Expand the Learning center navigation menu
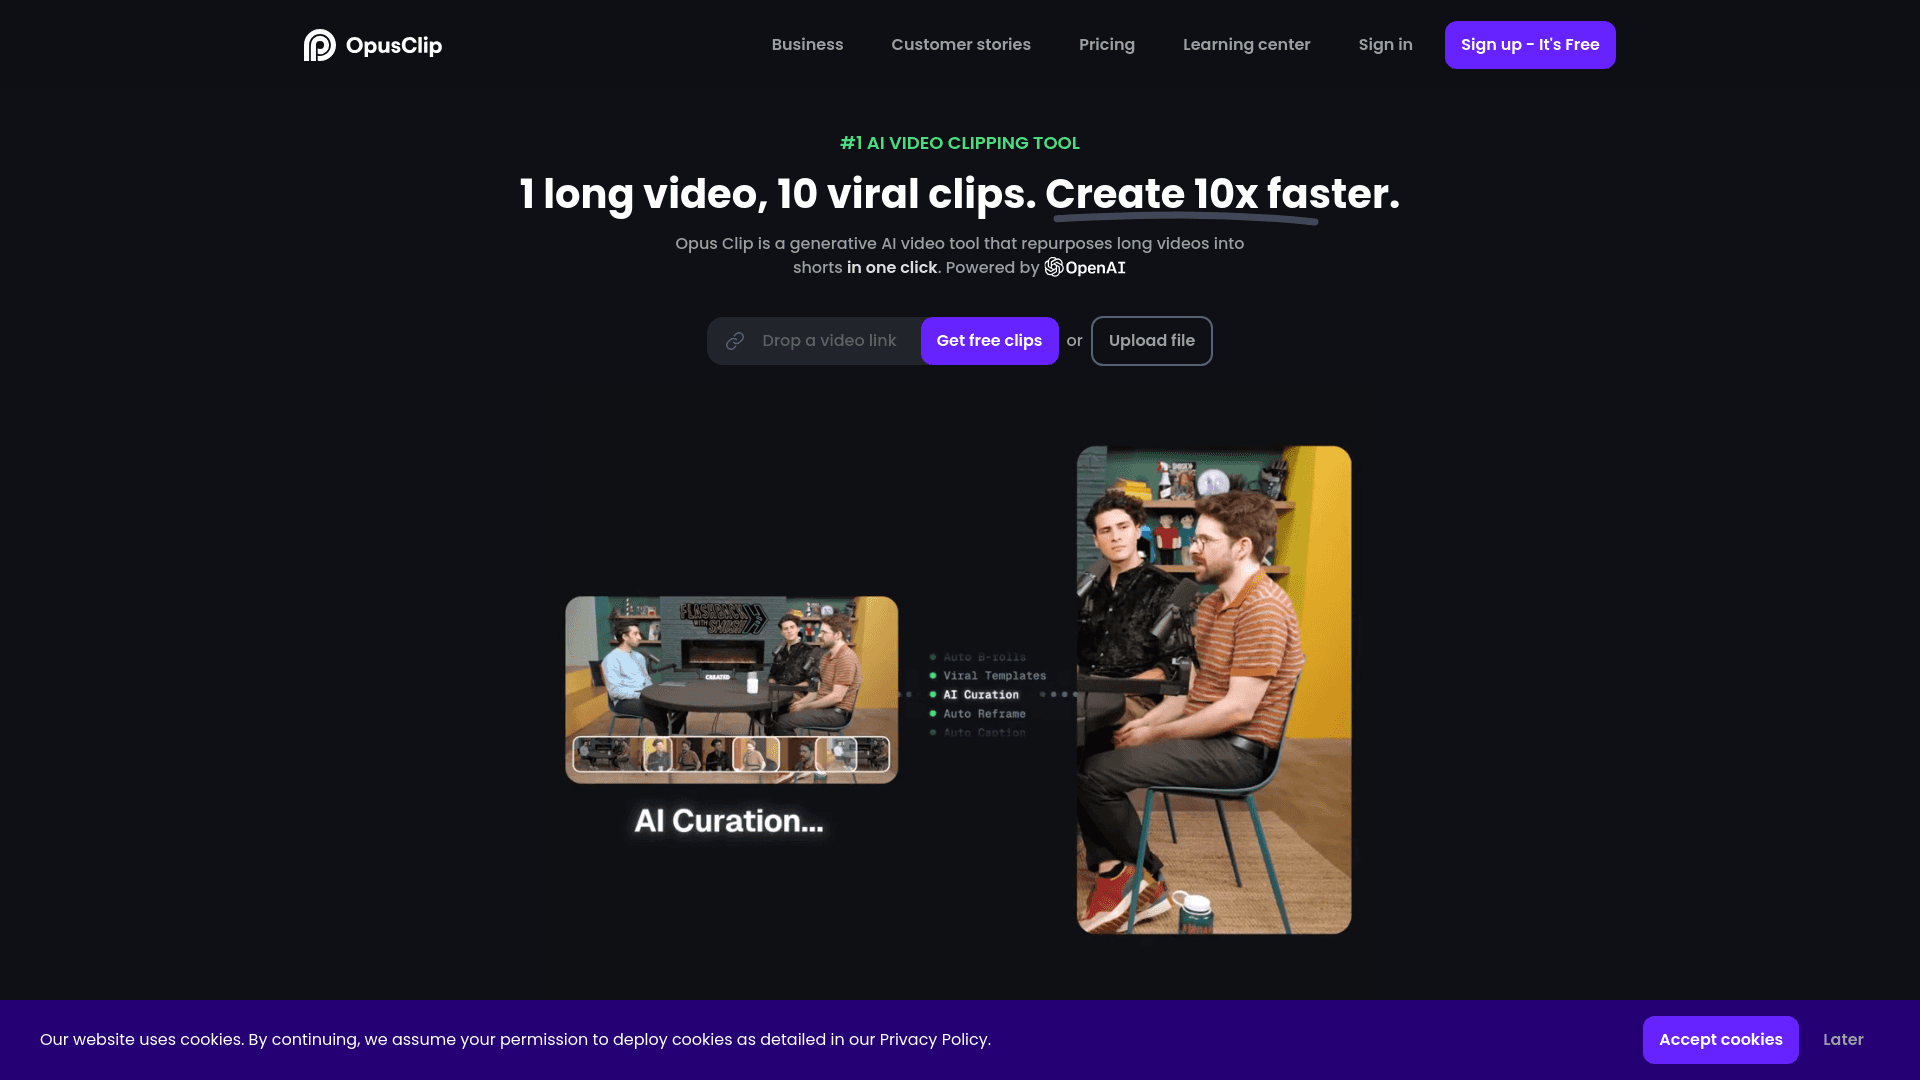 click(1246, 44)
